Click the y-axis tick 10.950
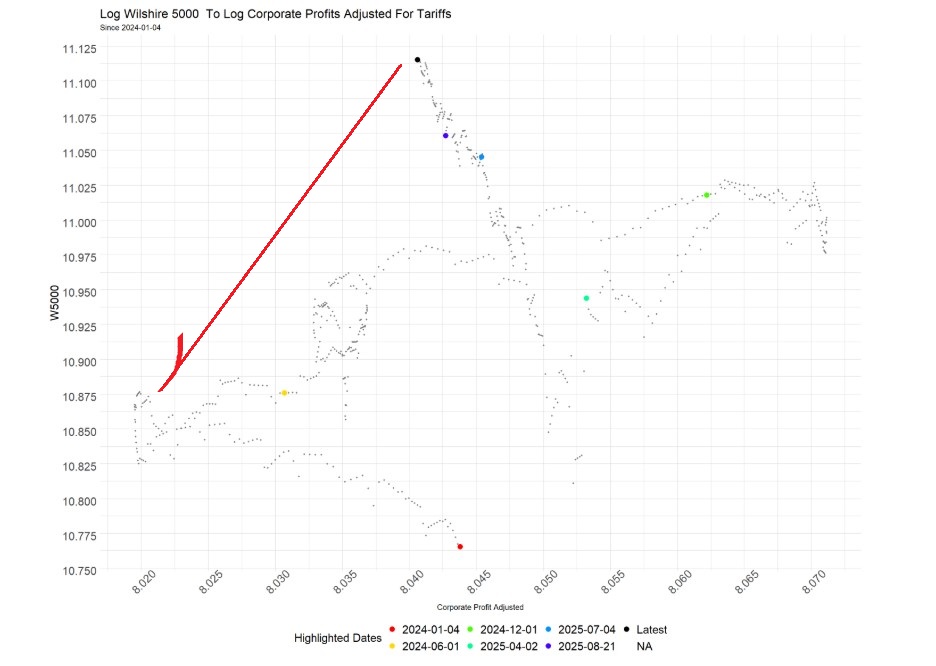Viewport: 936px width, 666px height. 79,292
